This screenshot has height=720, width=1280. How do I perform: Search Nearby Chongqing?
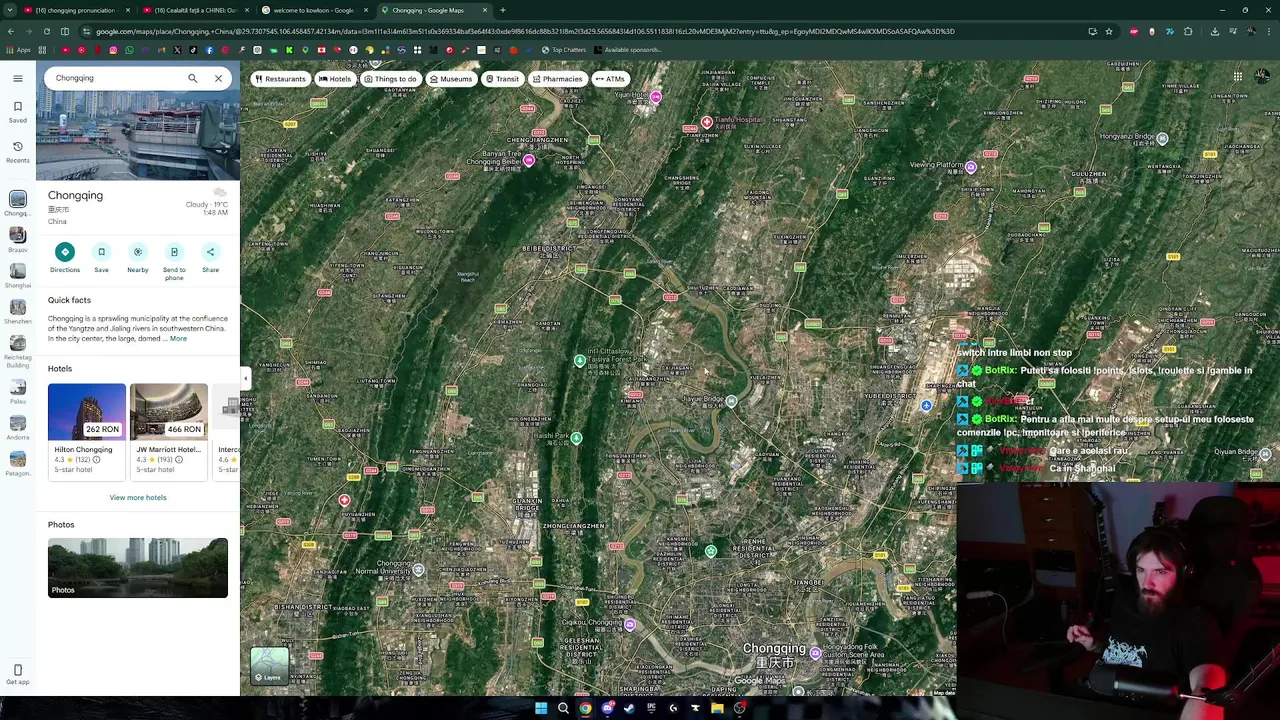click(138, 258)
